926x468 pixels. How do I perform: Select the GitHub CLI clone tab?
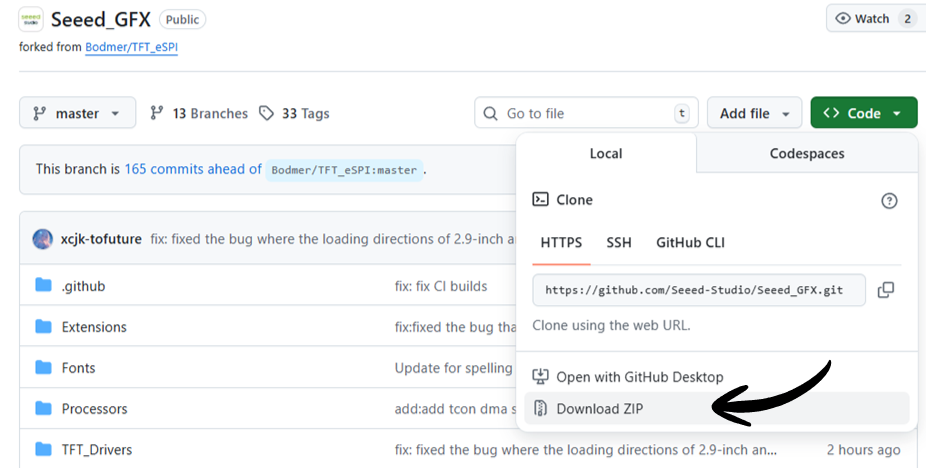tap(690, 242)
